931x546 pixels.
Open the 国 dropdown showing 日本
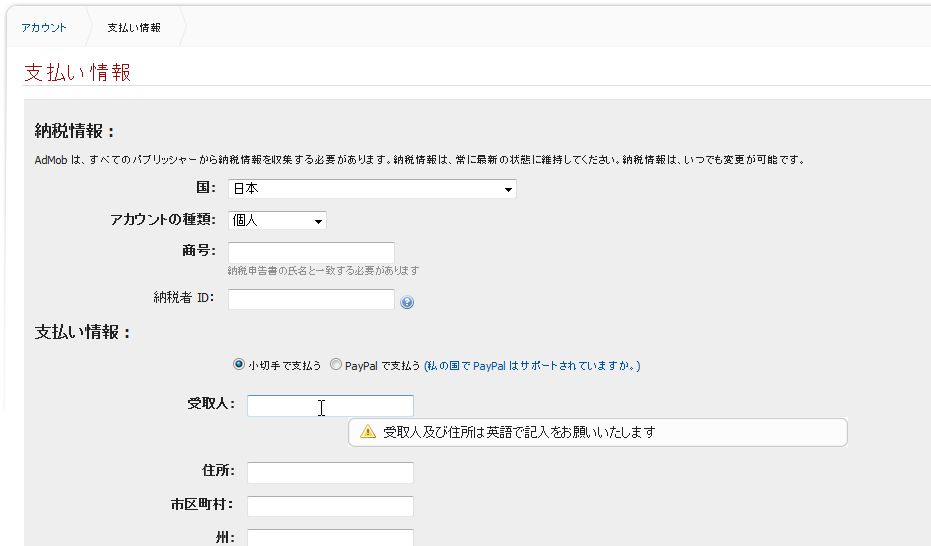point(372,189)
